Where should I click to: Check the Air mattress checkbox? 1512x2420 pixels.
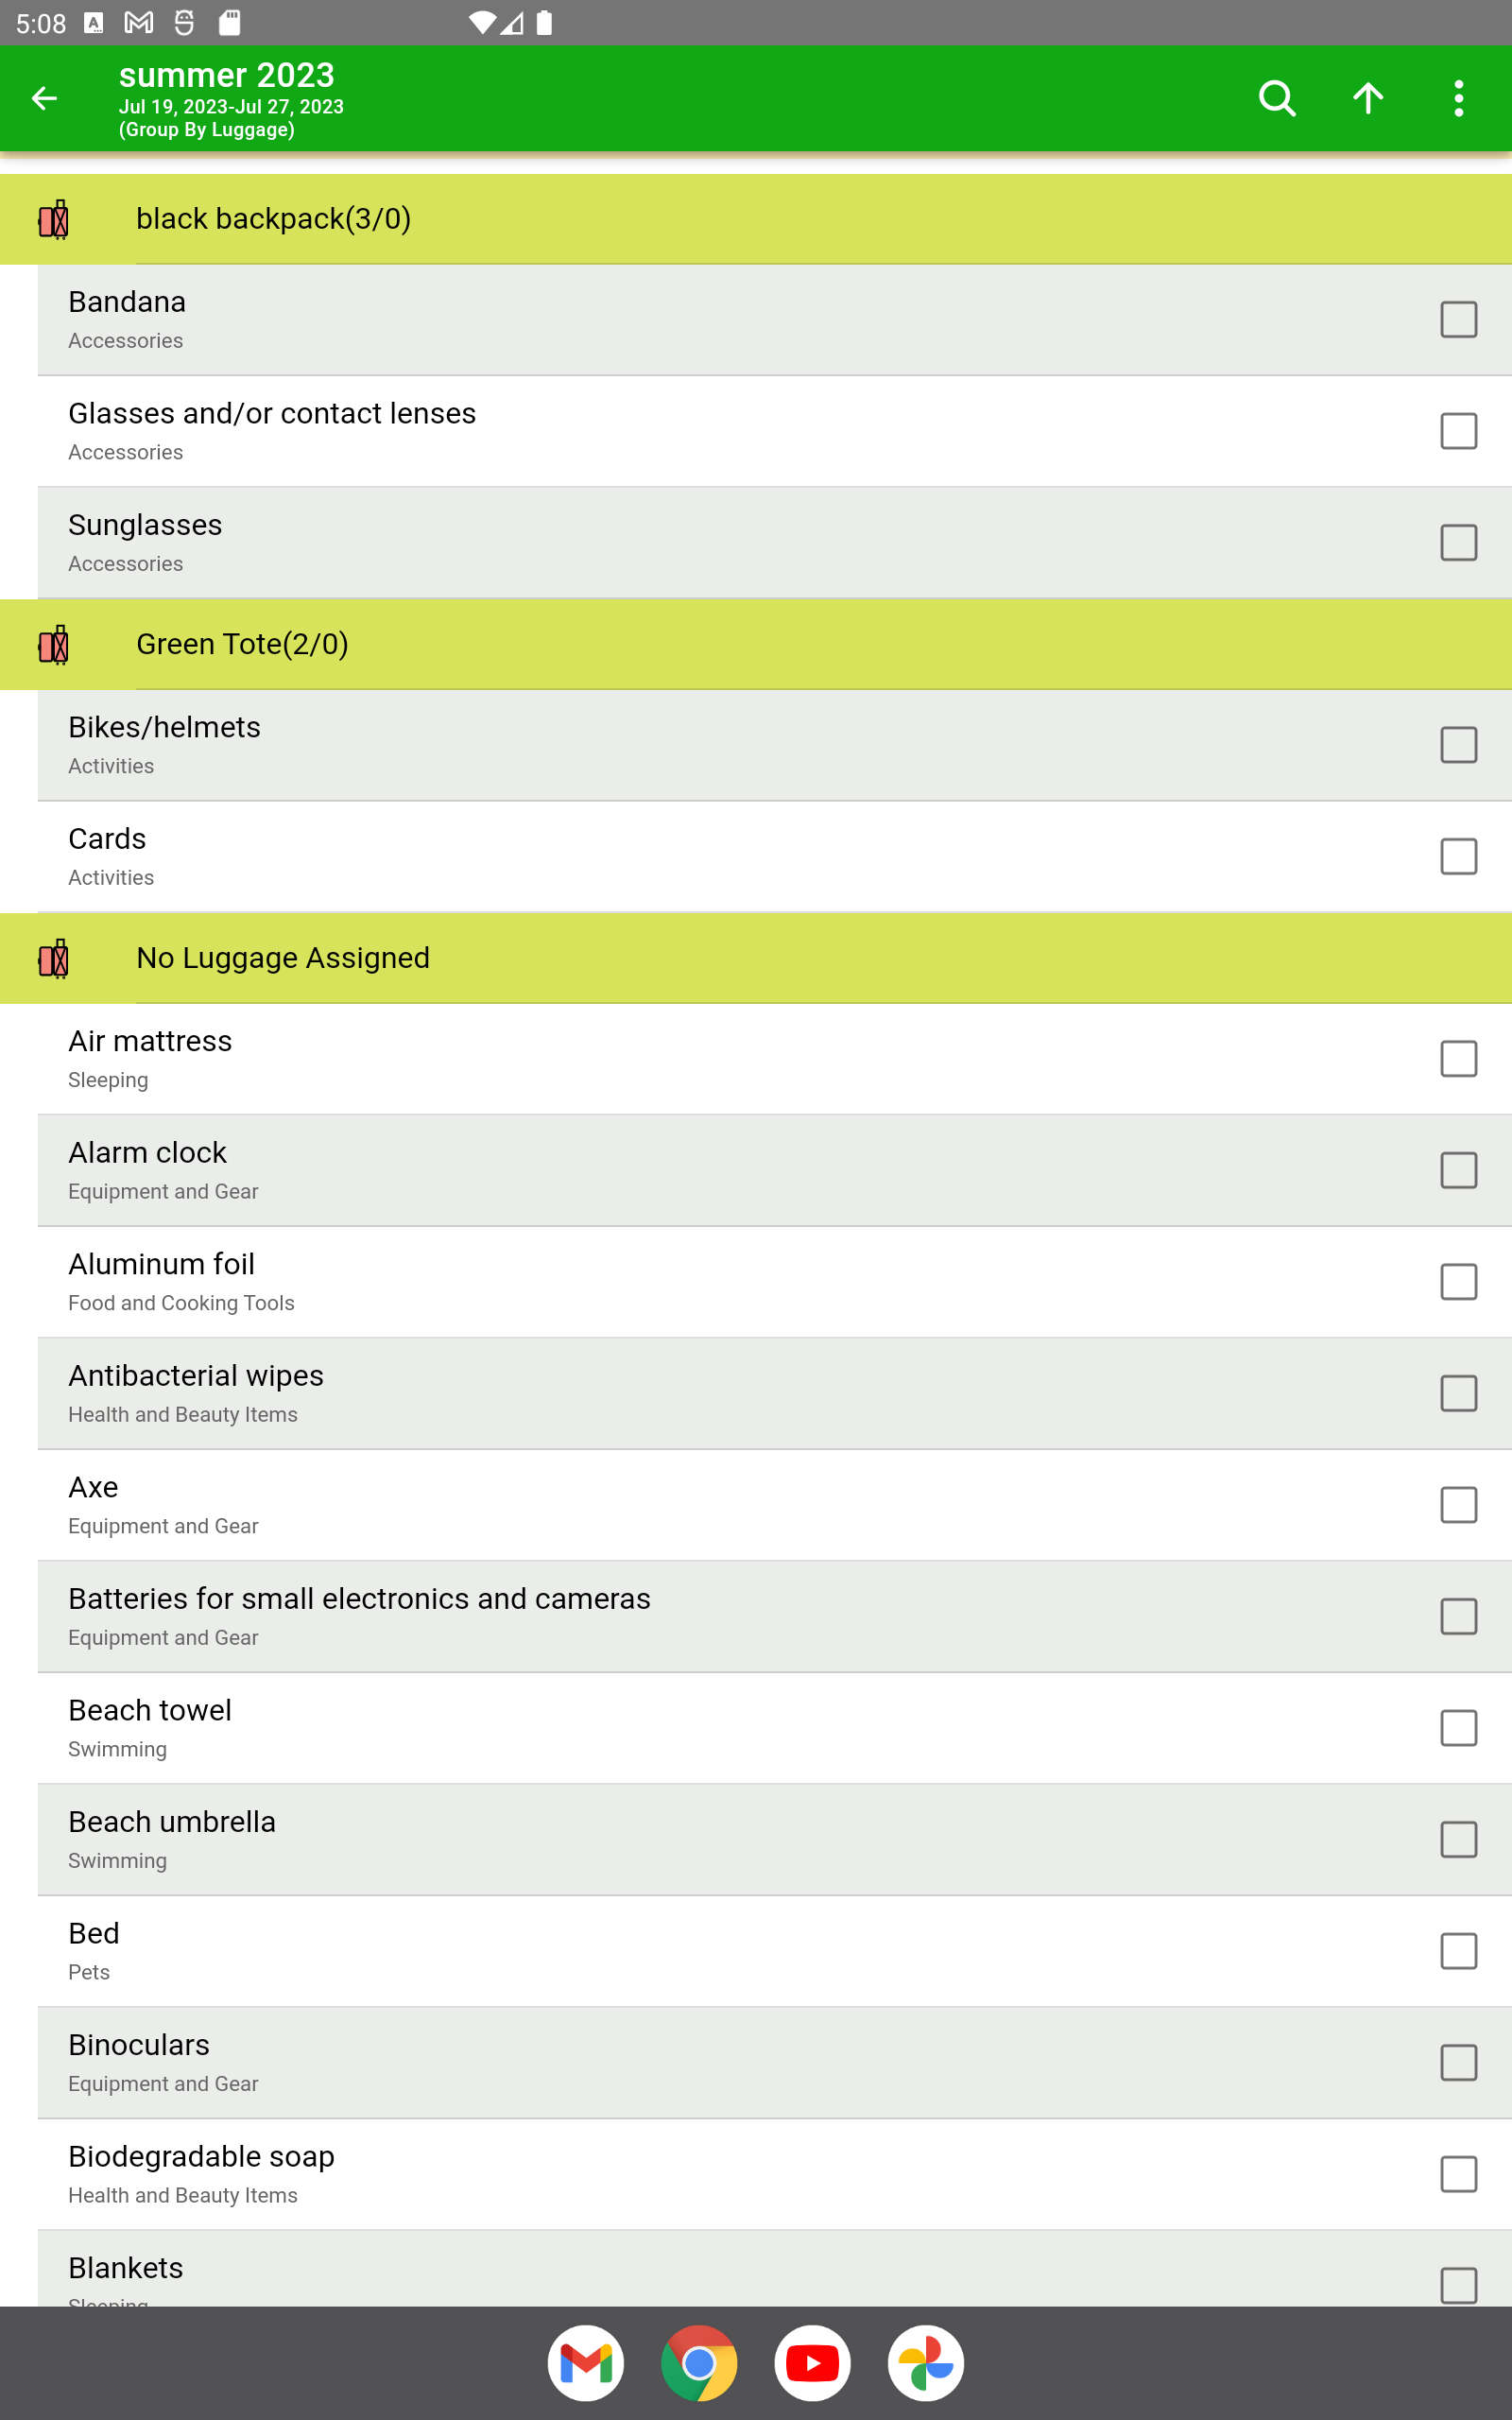[x=1459, y=1058]
